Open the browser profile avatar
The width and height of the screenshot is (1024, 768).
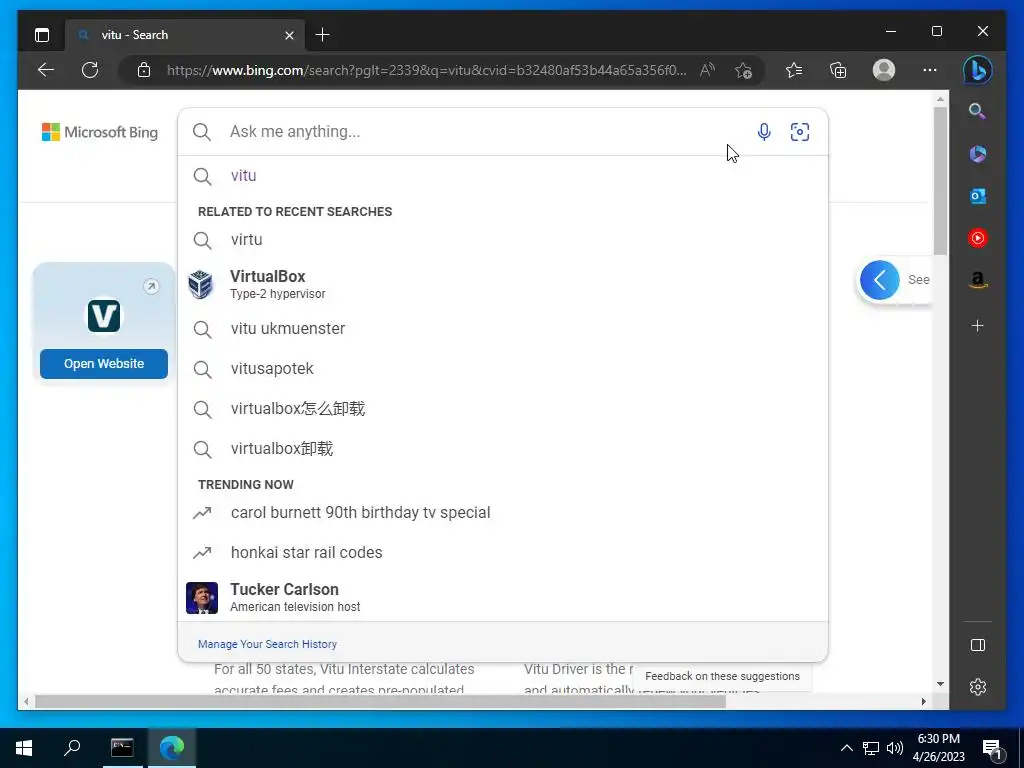pos(884,70)
